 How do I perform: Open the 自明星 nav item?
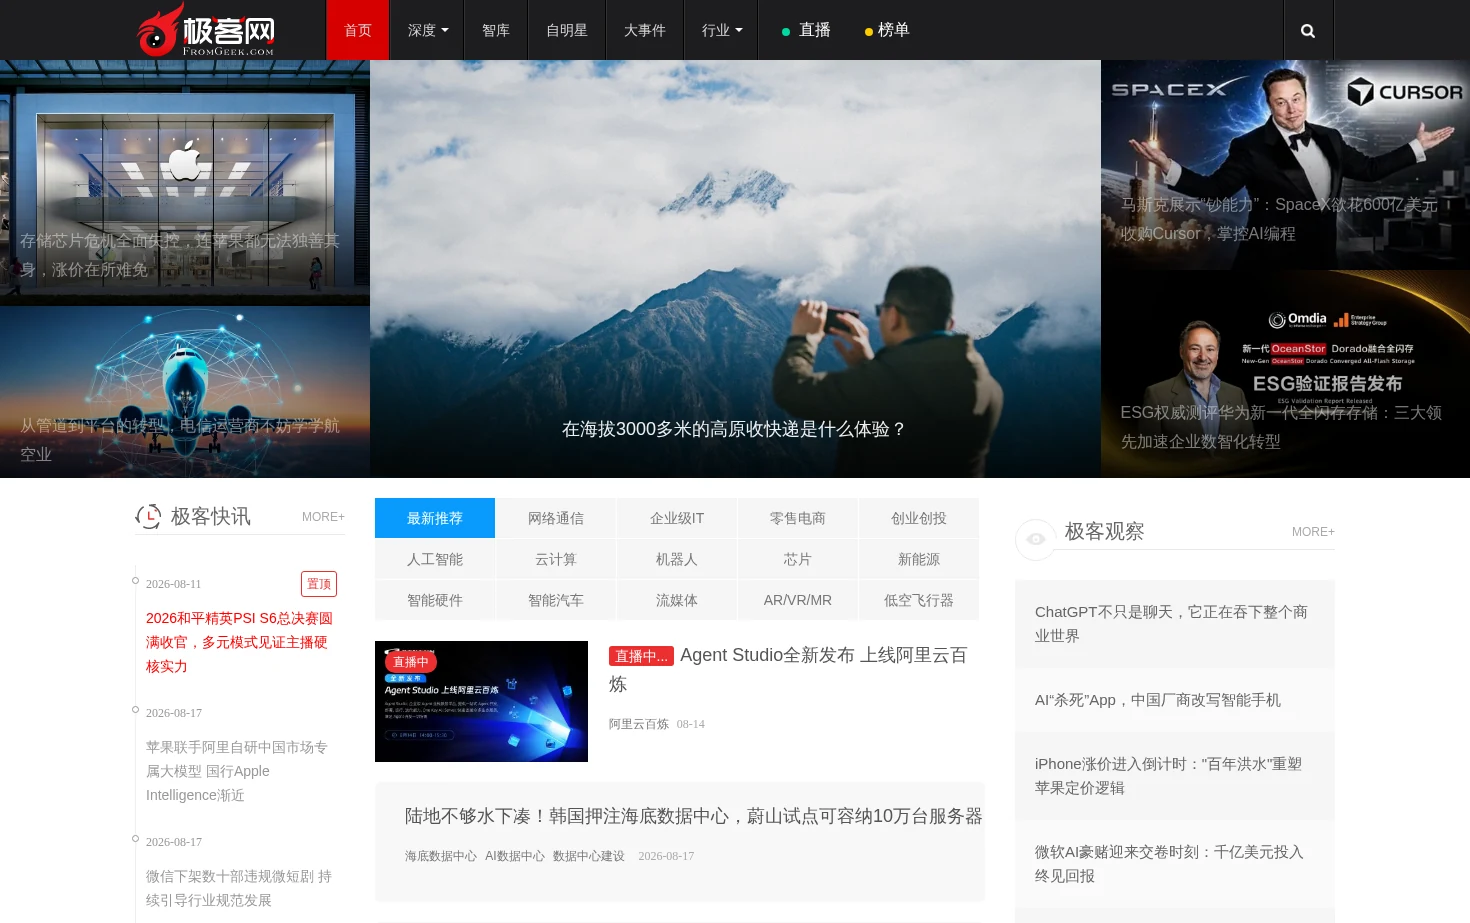tap(566, 30)
